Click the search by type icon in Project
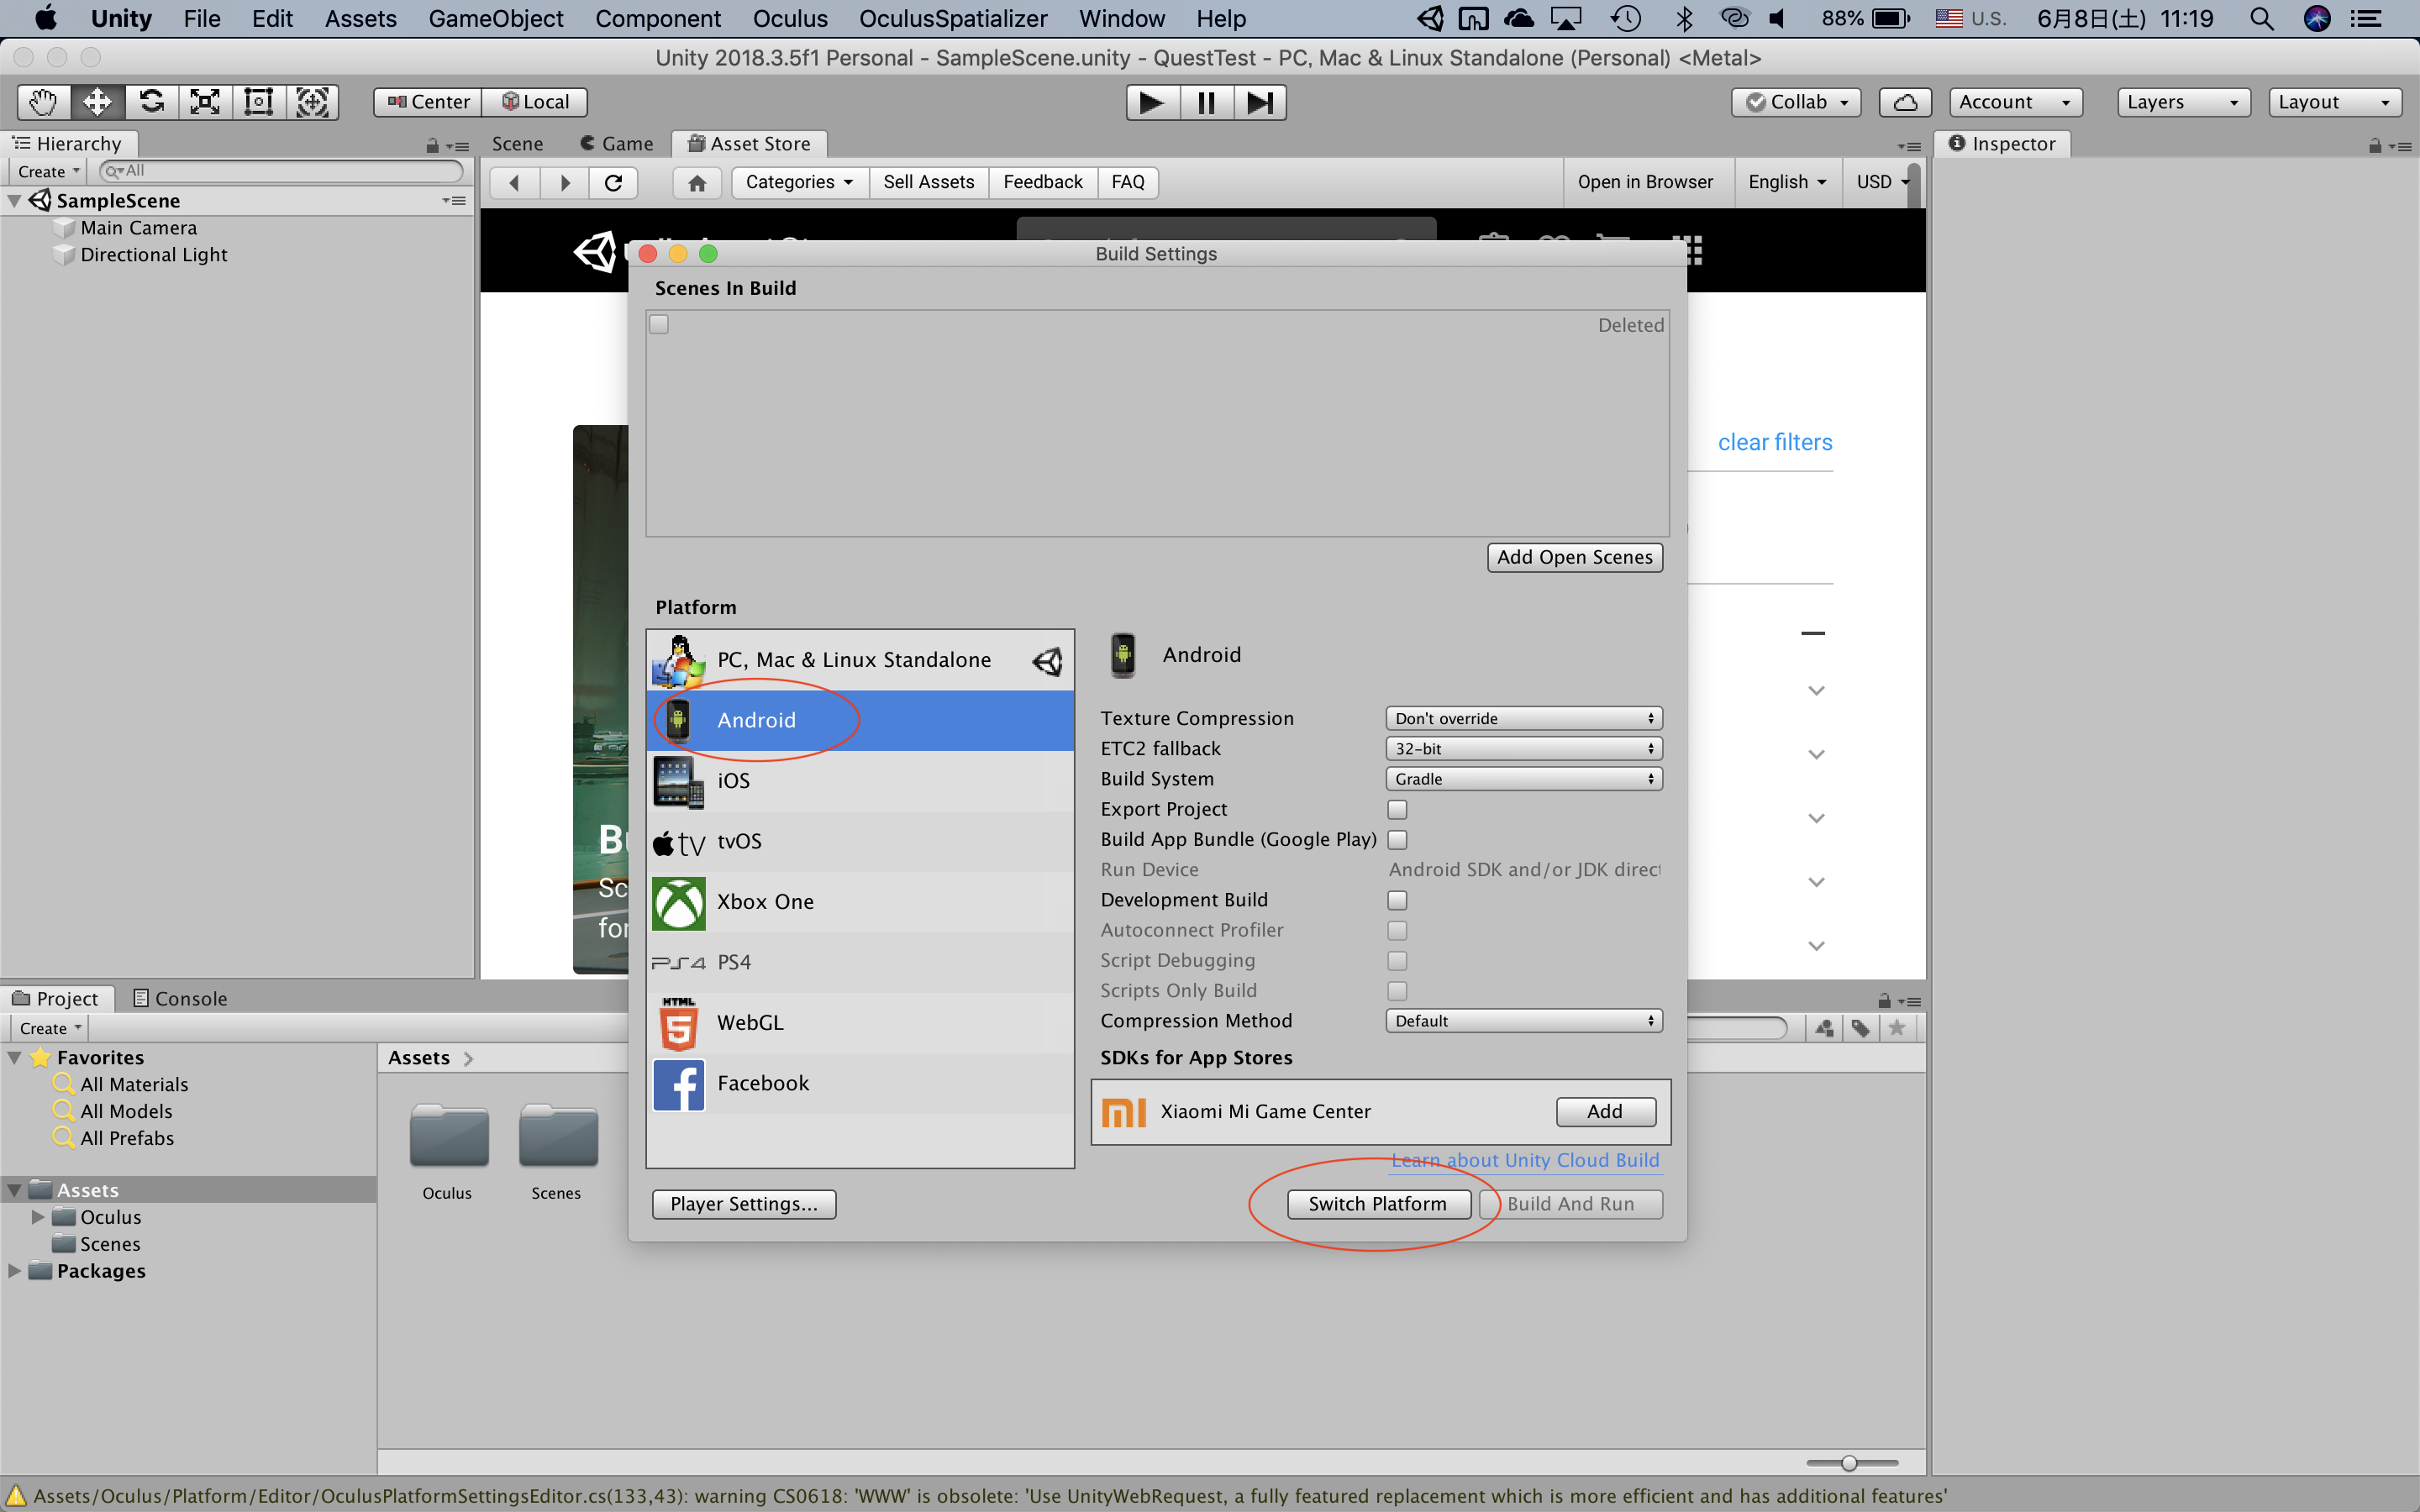Viewport: 2420px width, 1512px height. click(1824, 1028)
